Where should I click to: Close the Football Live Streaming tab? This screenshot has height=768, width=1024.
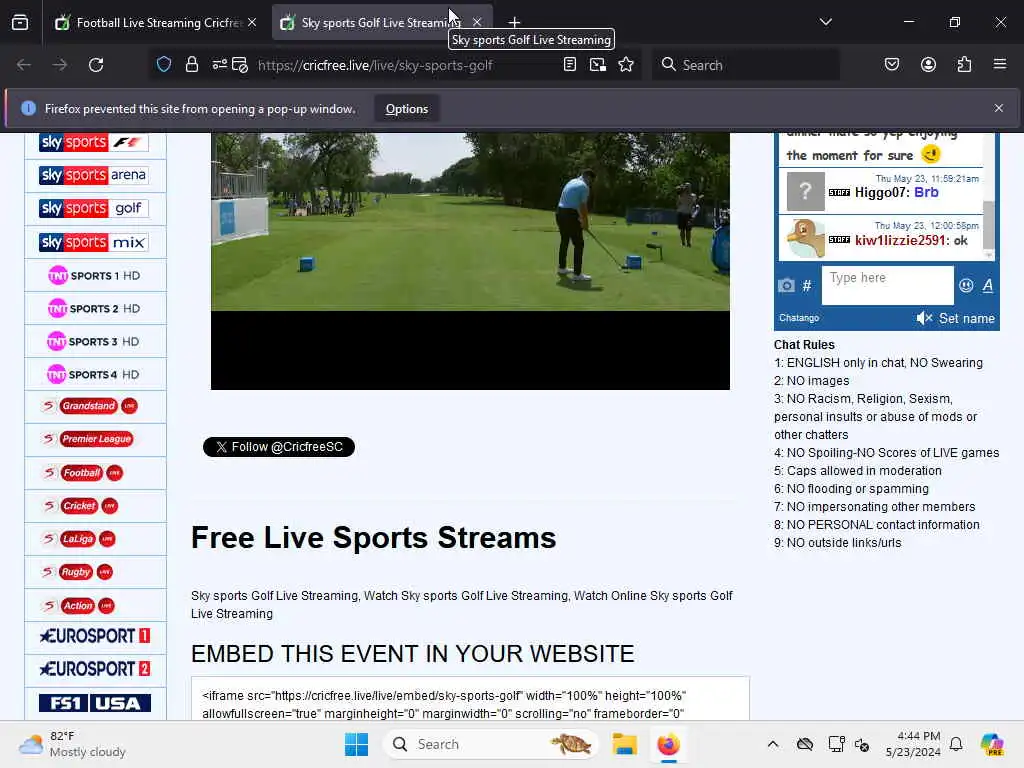(252, 22)
